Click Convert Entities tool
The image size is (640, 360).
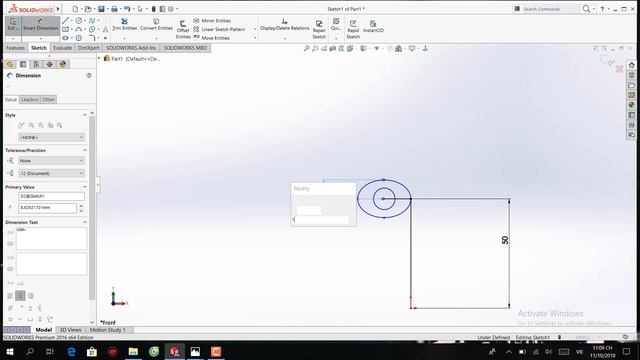pos(156,24)
